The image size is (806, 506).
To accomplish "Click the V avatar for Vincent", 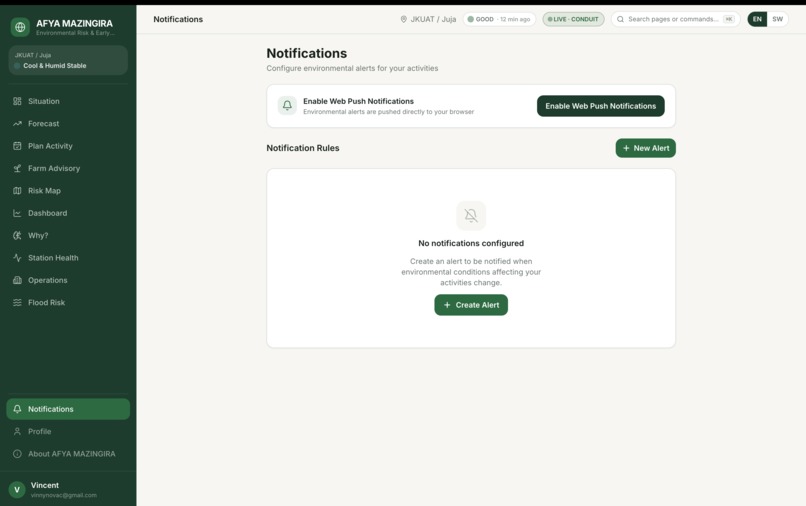I will tap(17, 490).
